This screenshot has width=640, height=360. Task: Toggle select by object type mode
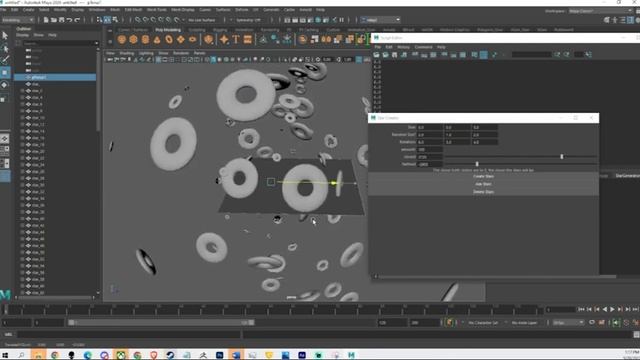pos(107,20)
